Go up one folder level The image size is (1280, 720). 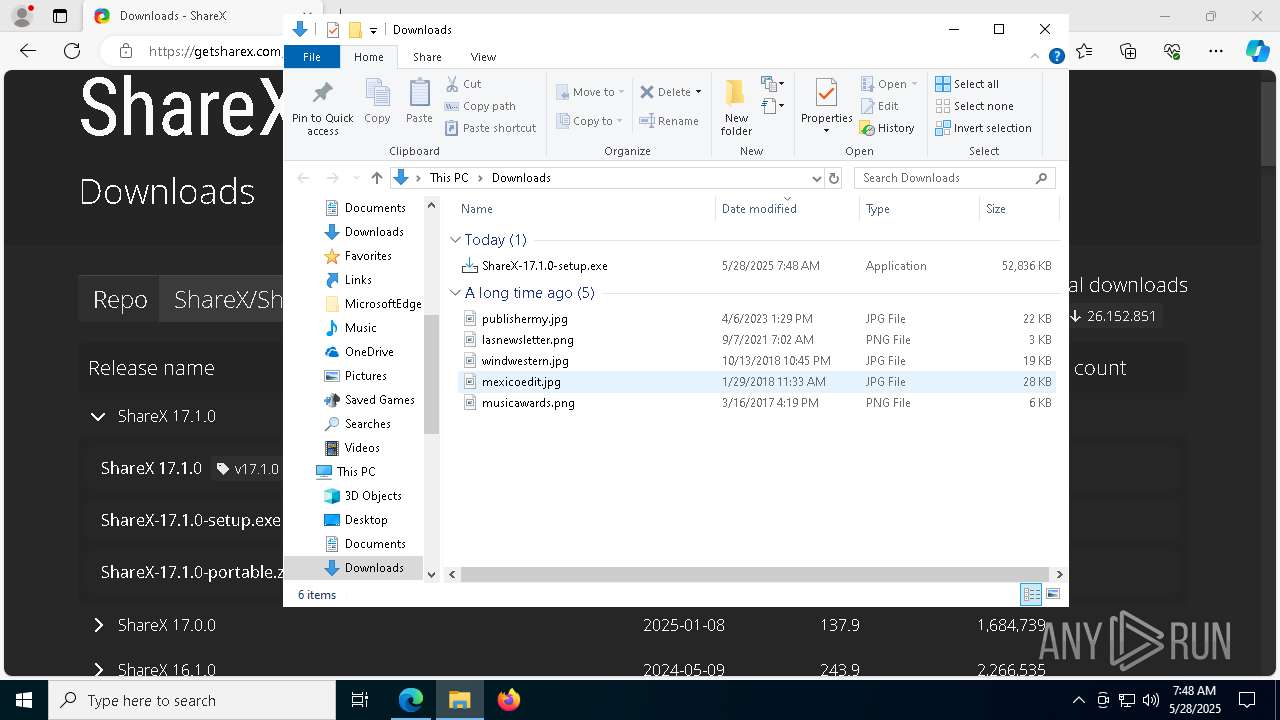click(x=376, y=178)
